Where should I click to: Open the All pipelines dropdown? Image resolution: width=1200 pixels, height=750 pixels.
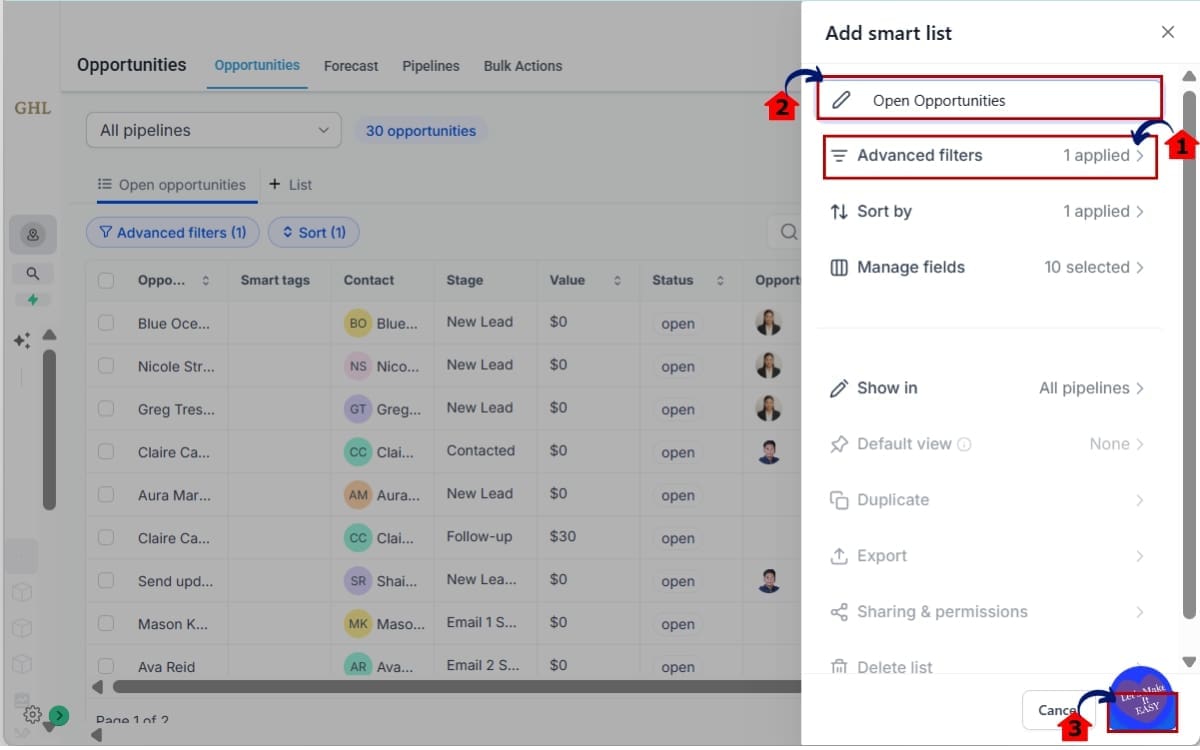pos(214,130)
